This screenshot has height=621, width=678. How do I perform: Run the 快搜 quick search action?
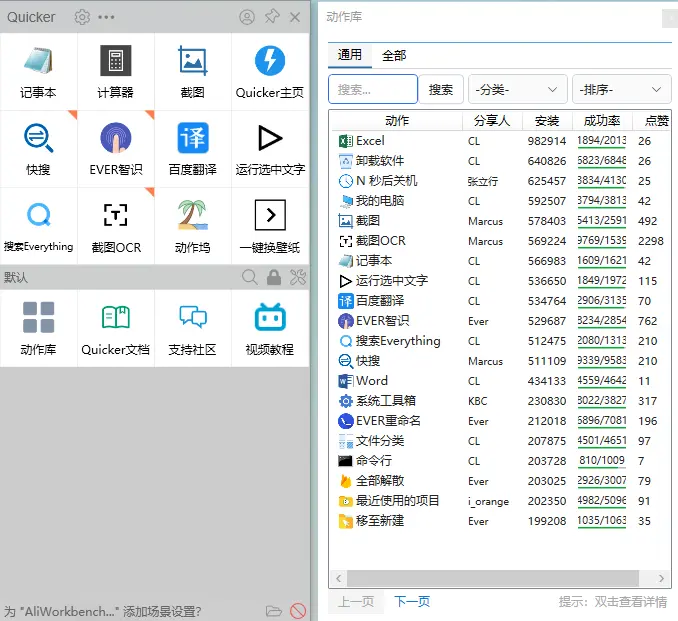(38, 149)
